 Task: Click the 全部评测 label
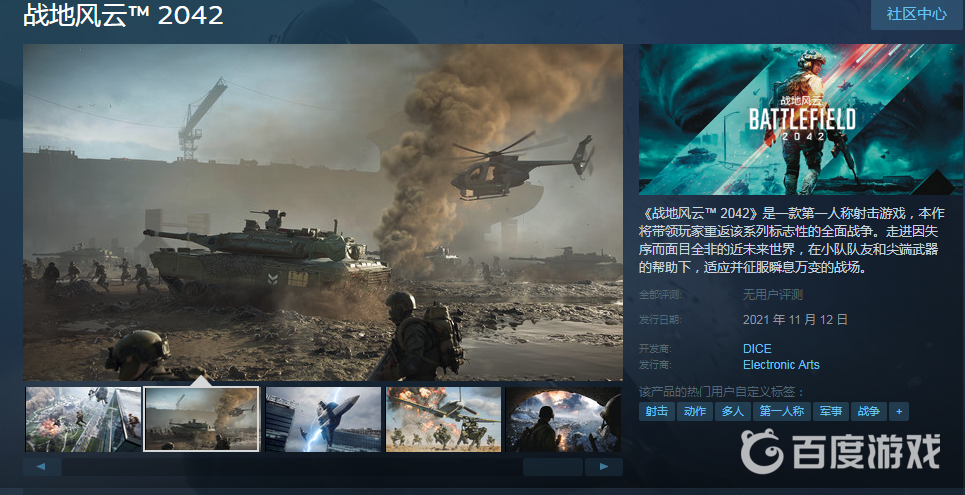click(660, 295)
